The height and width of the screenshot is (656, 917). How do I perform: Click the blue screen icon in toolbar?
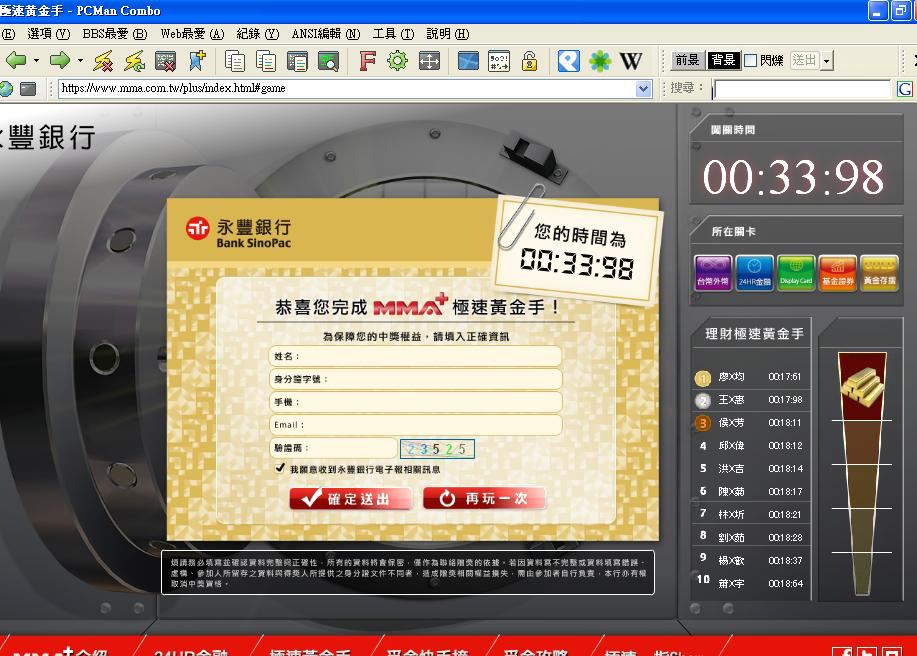(x=468, y=61)
